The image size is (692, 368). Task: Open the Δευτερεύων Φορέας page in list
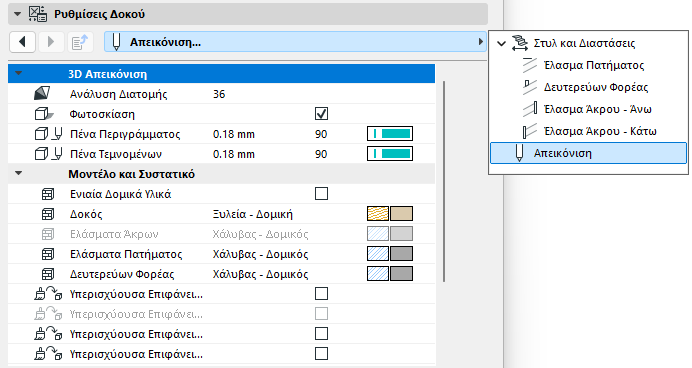coord(596,87)
